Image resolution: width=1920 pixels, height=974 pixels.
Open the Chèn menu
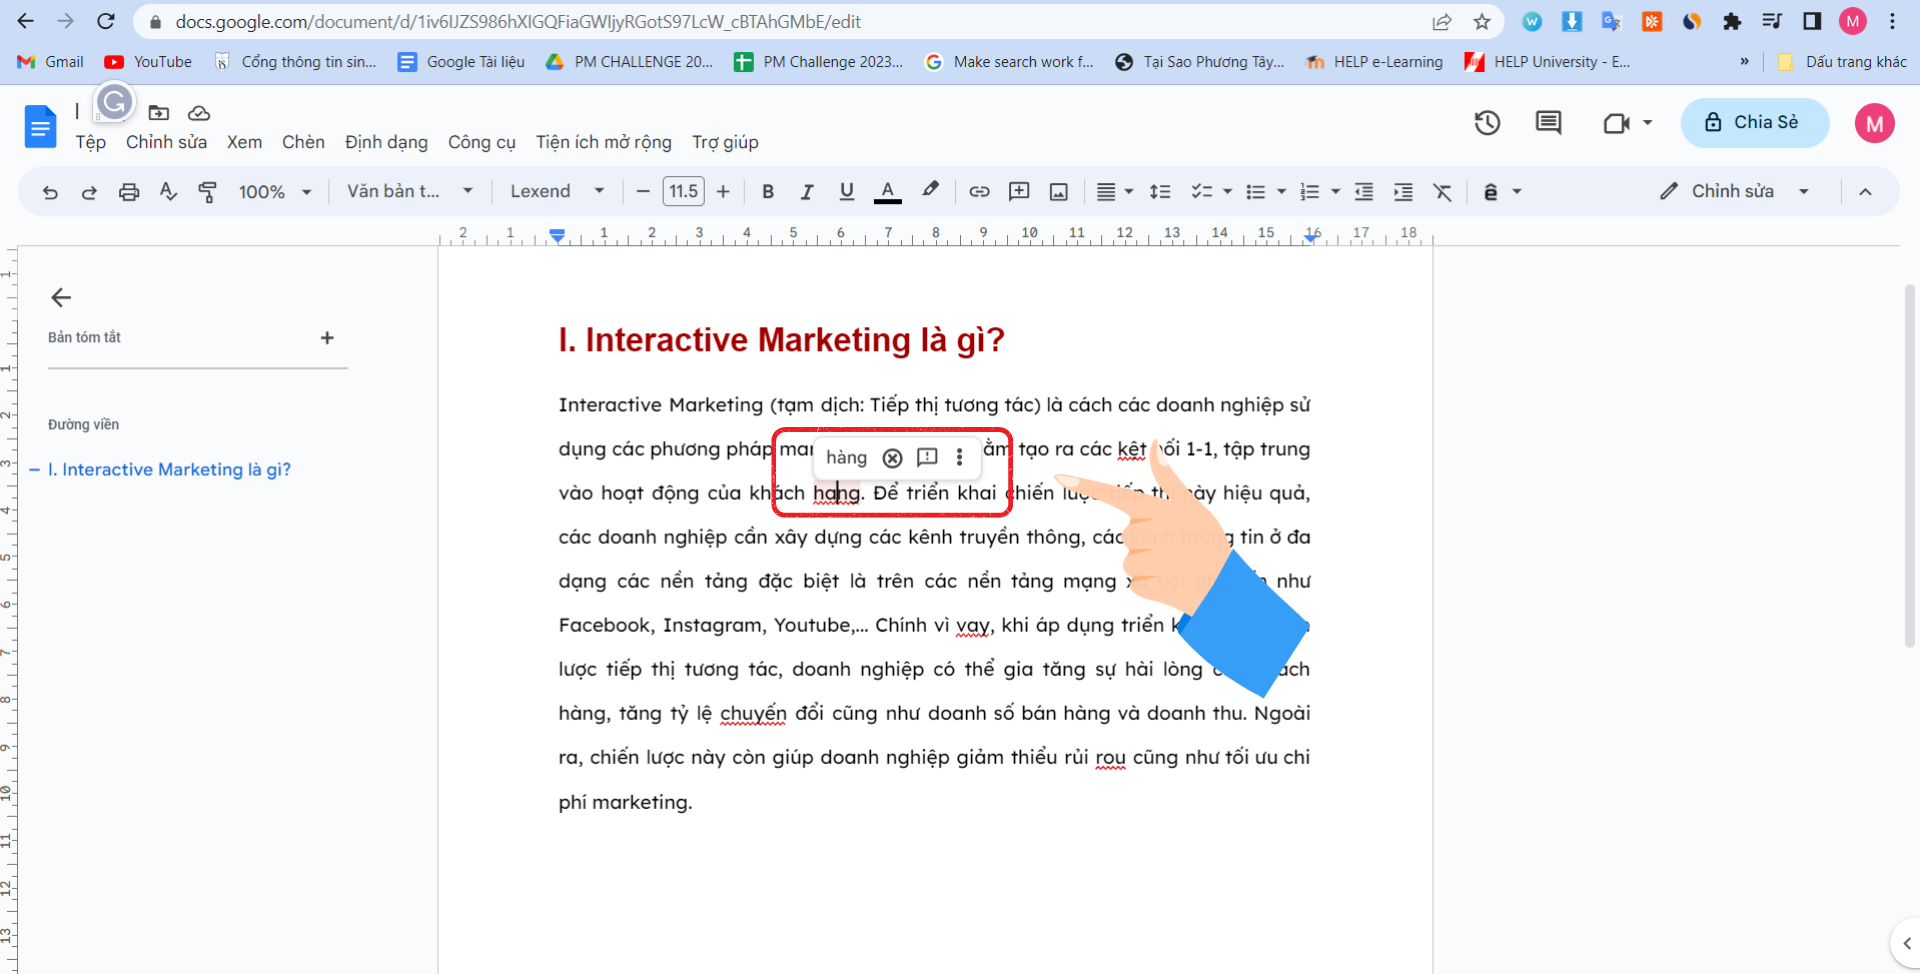[x=303, y=142]
